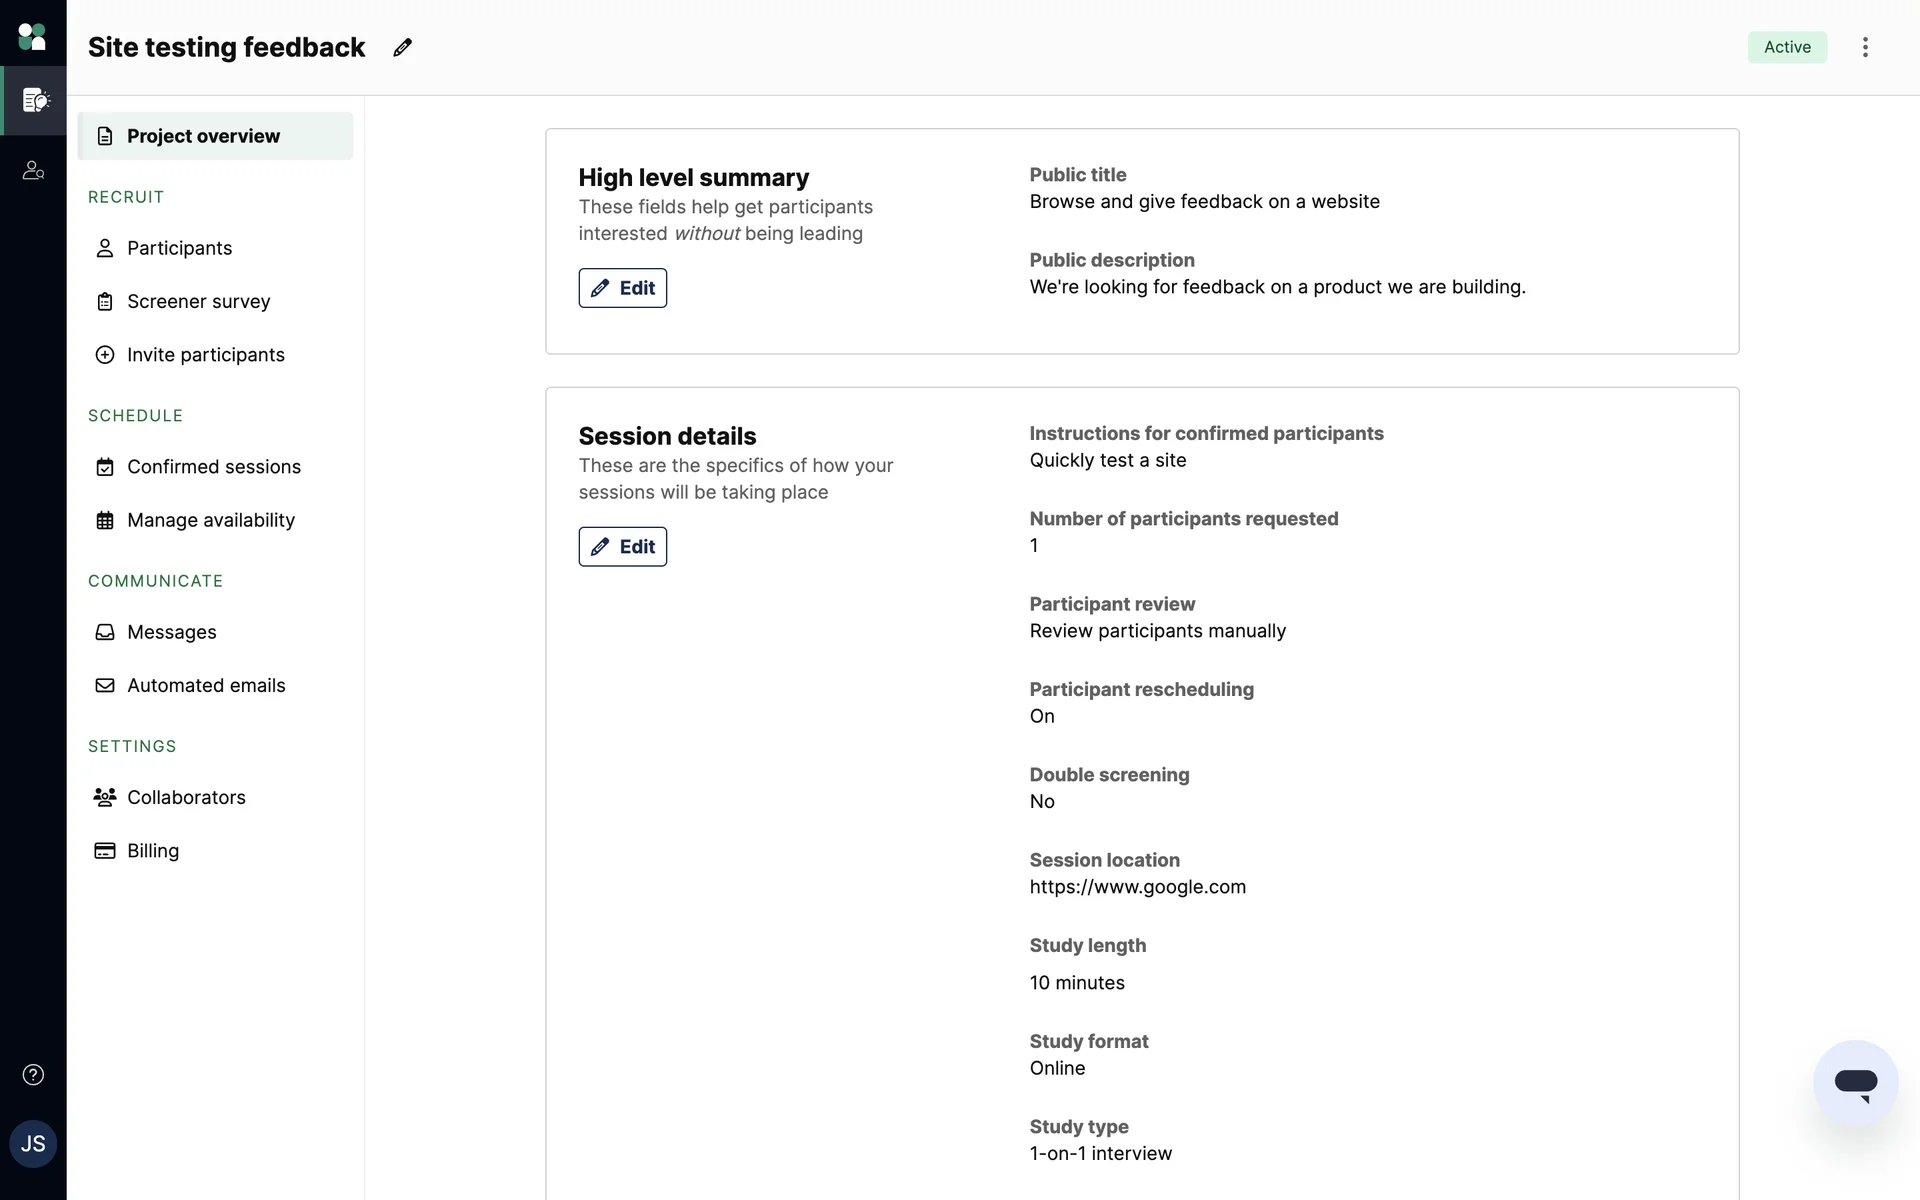The width and height of the screenshot is (1920, 1200).
Task: Go to Participants page
Action: (x=179, y=248)
